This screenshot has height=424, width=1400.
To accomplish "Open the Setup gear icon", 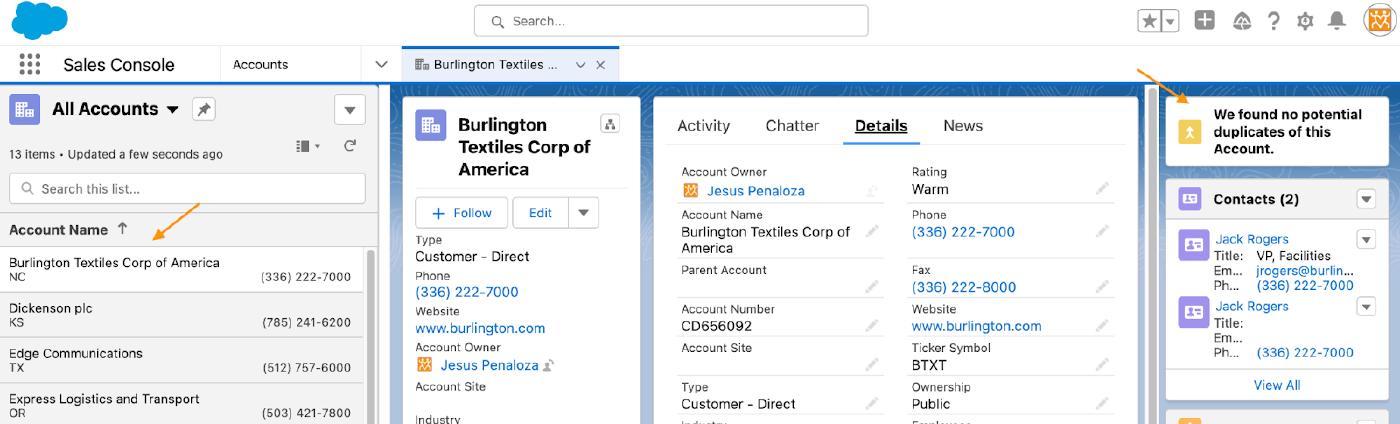I will click(1304, 21).
